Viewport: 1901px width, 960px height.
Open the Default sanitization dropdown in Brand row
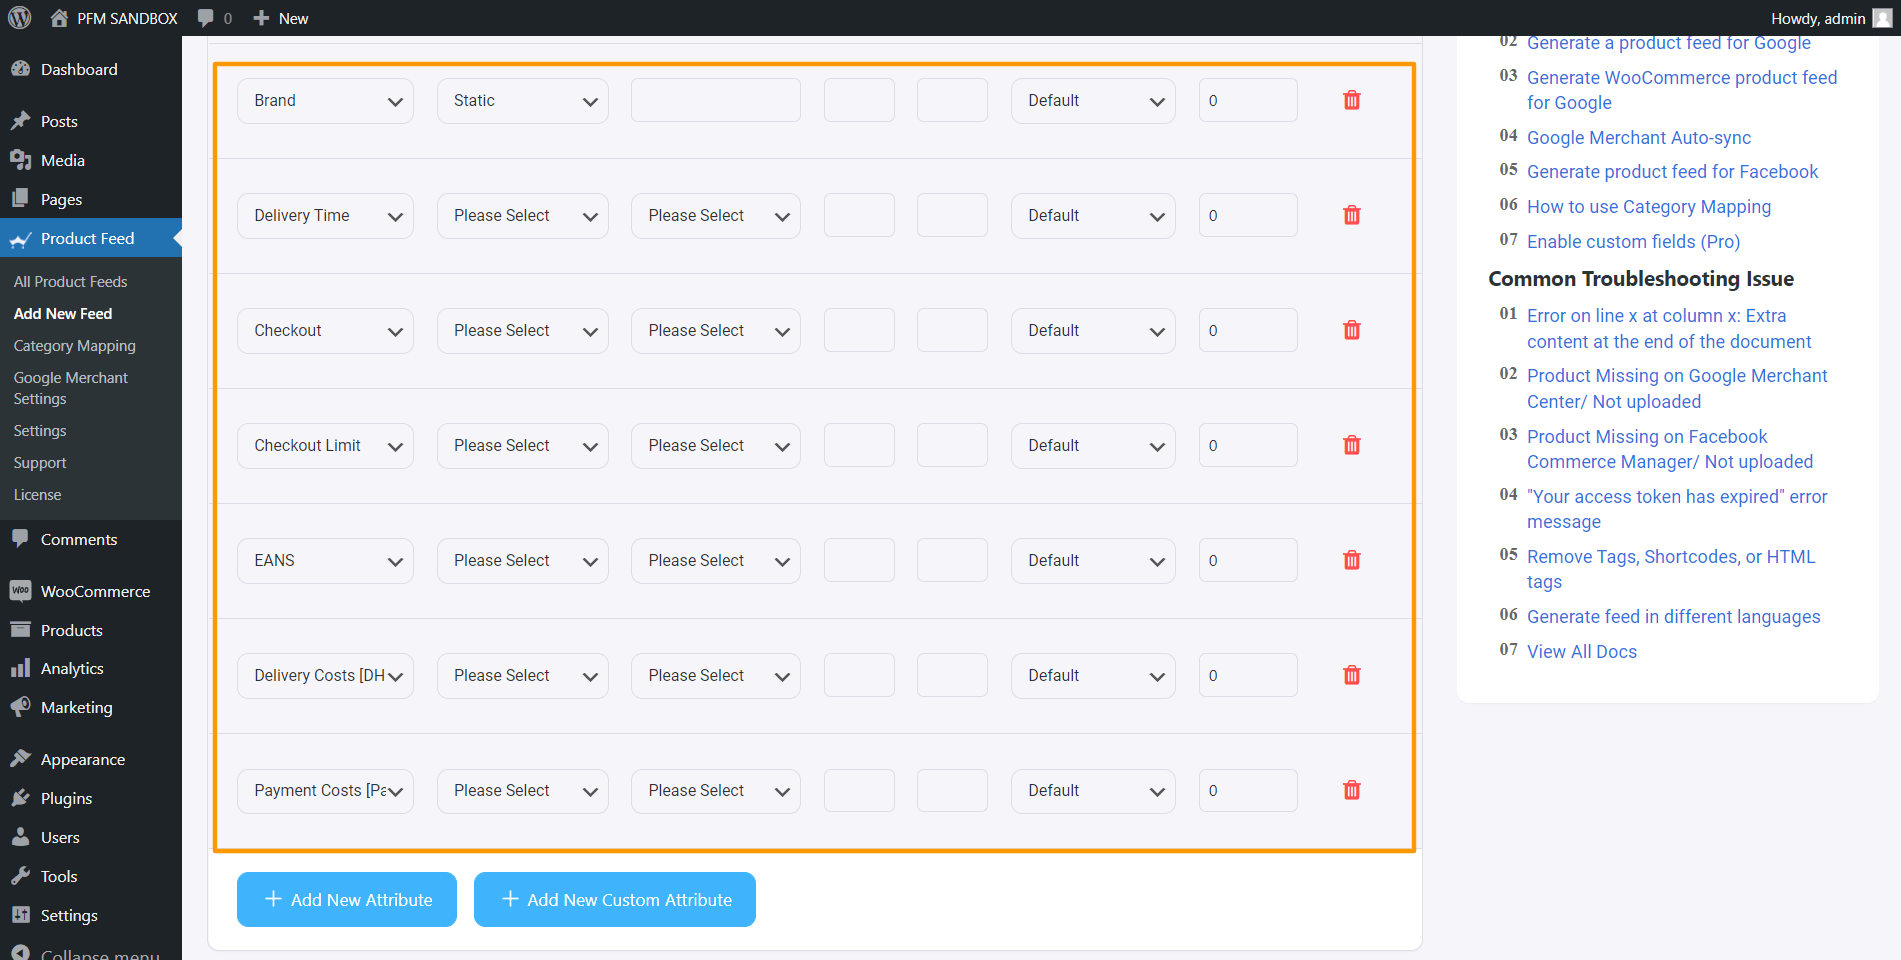pos(1093,101)
